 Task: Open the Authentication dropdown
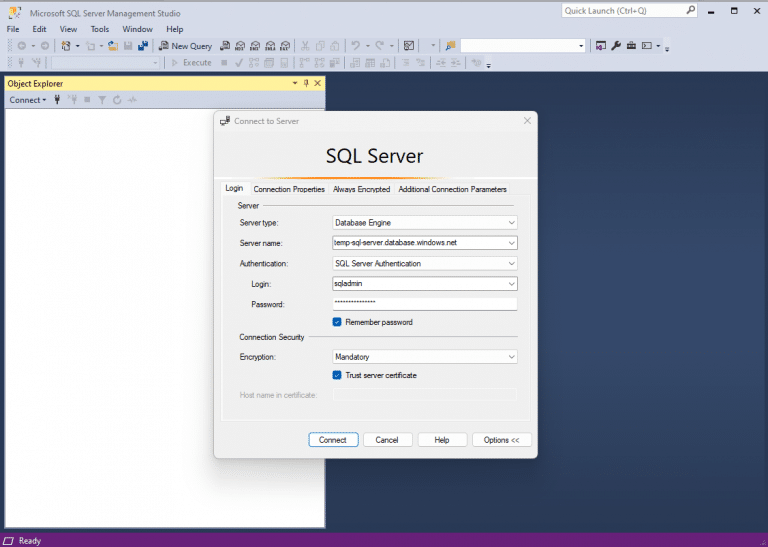(x=511, y=263)
